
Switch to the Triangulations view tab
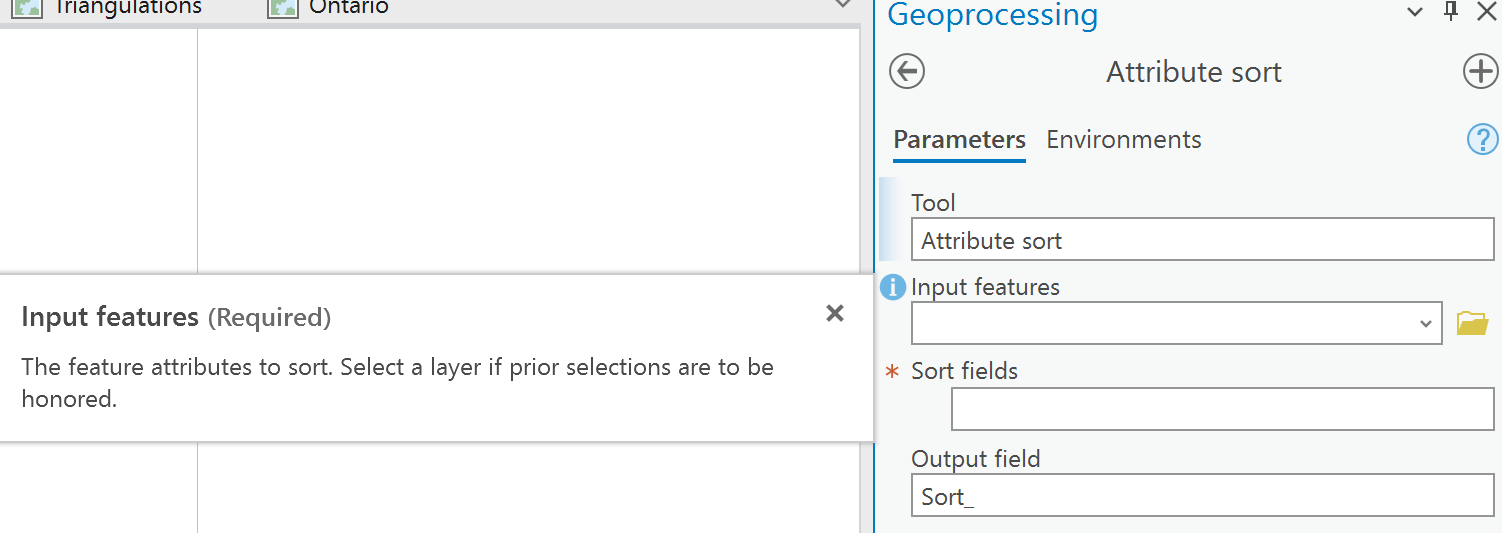[127, 8]
